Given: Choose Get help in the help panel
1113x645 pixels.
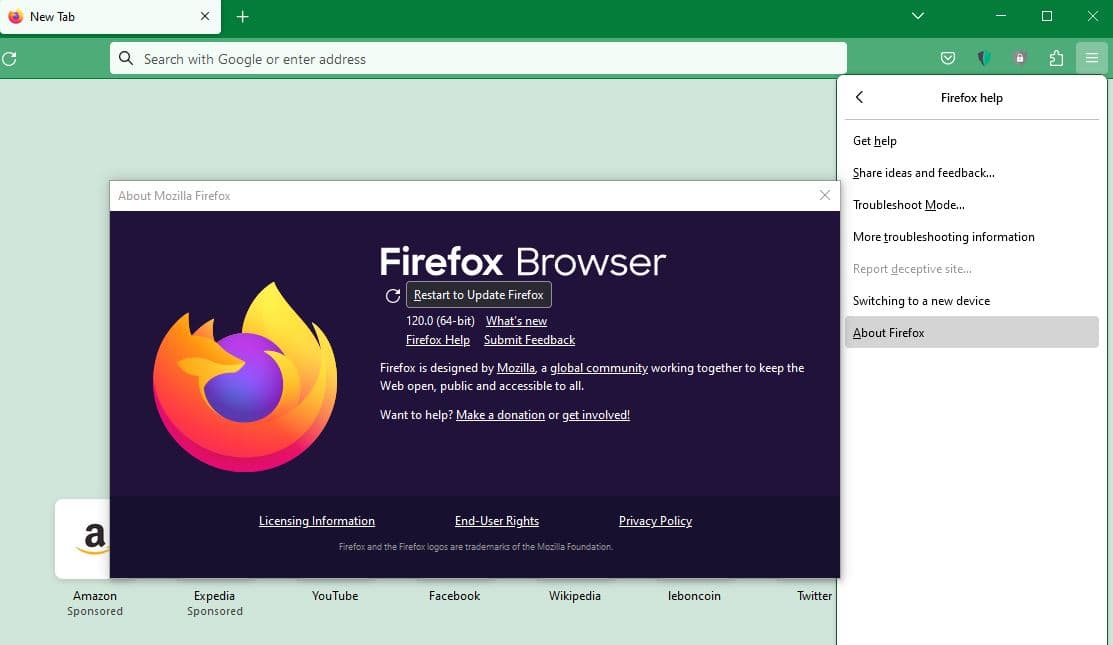Looking at the screenshot, I should coord(874,140).
